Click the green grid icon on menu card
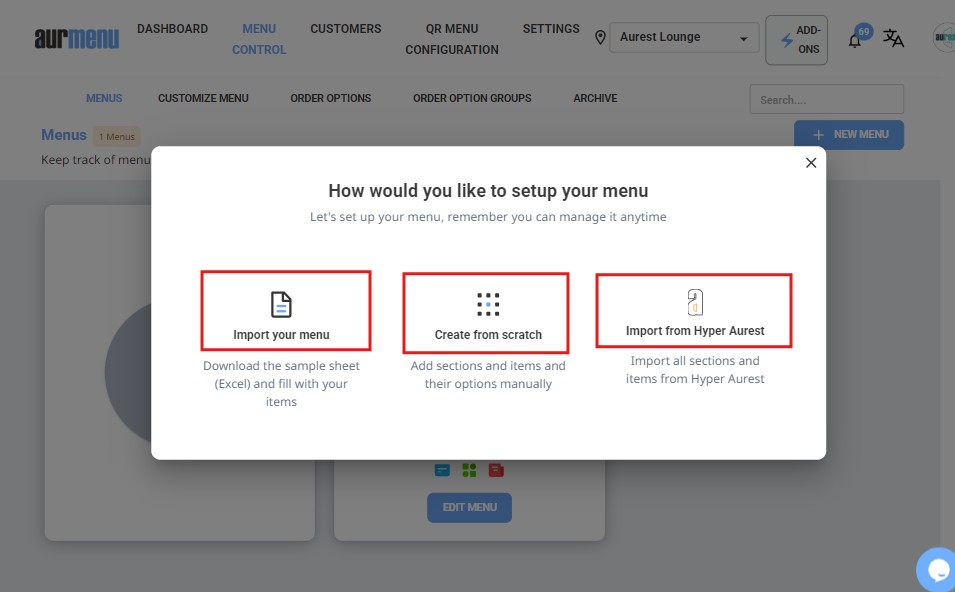This screenshot has width=955, height=592. [469, 470]
